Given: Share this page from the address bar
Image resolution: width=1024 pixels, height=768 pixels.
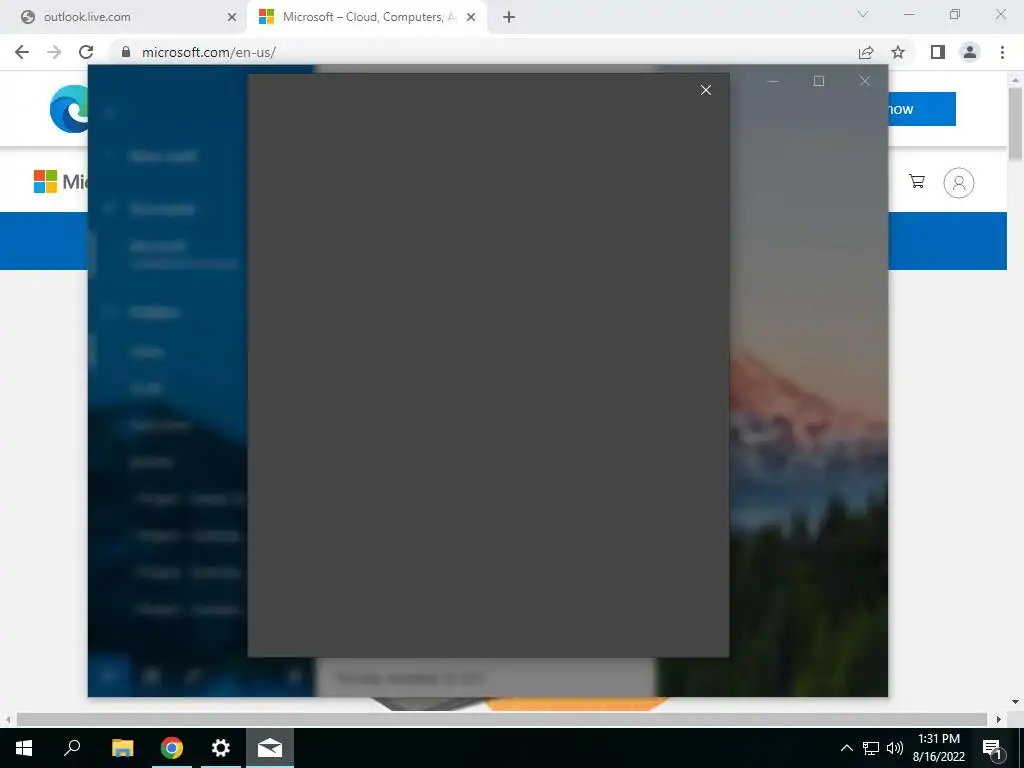Looking at the screenshot, I should tap(866, 52).
